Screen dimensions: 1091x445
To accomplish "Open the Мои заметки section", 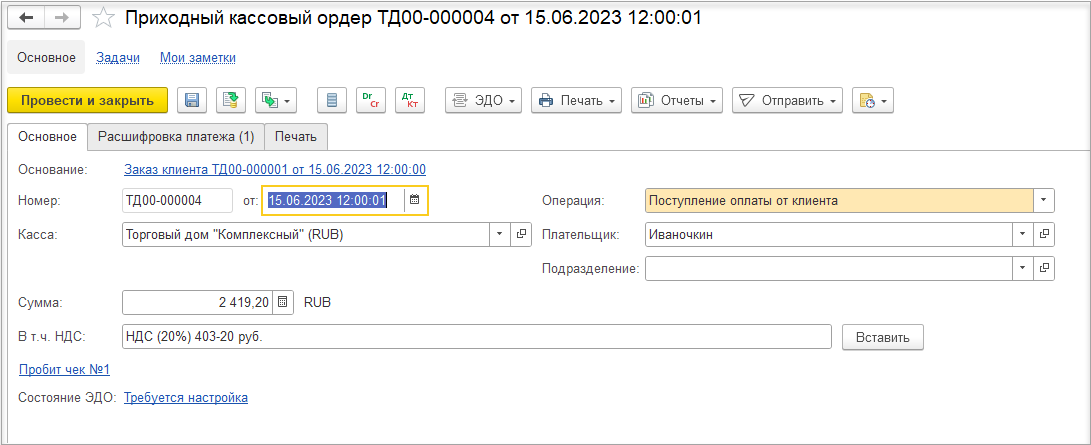I will (198, 58).
